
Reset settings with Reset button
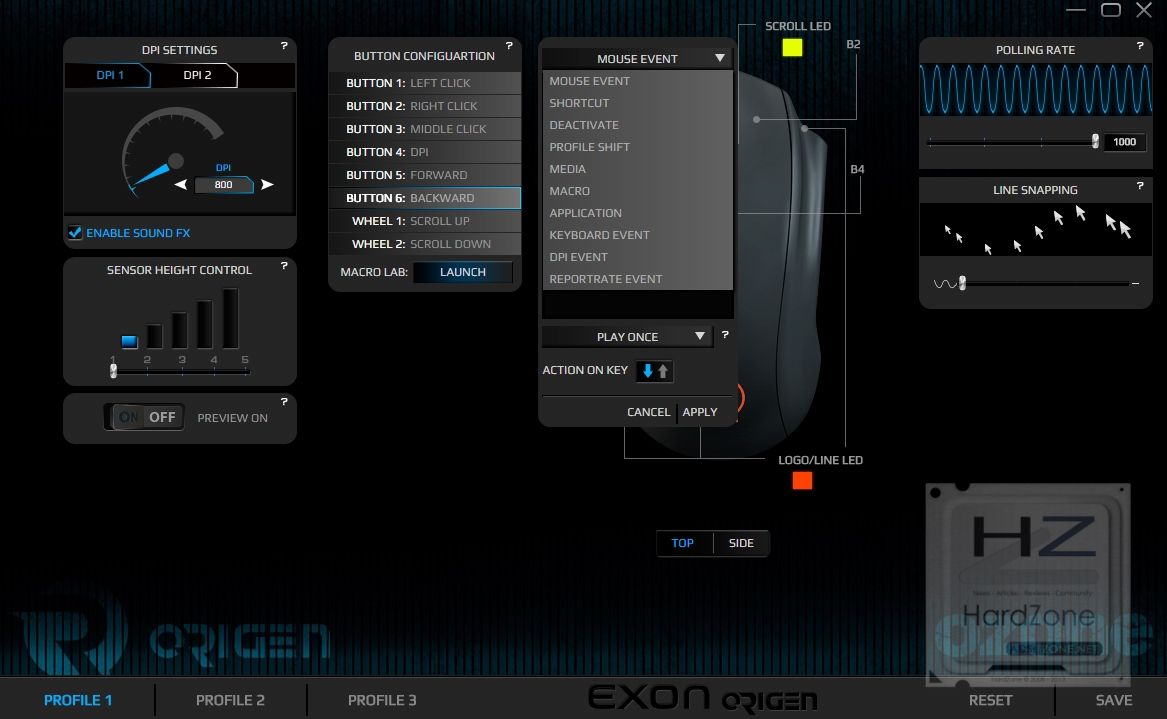coord(990,700)
